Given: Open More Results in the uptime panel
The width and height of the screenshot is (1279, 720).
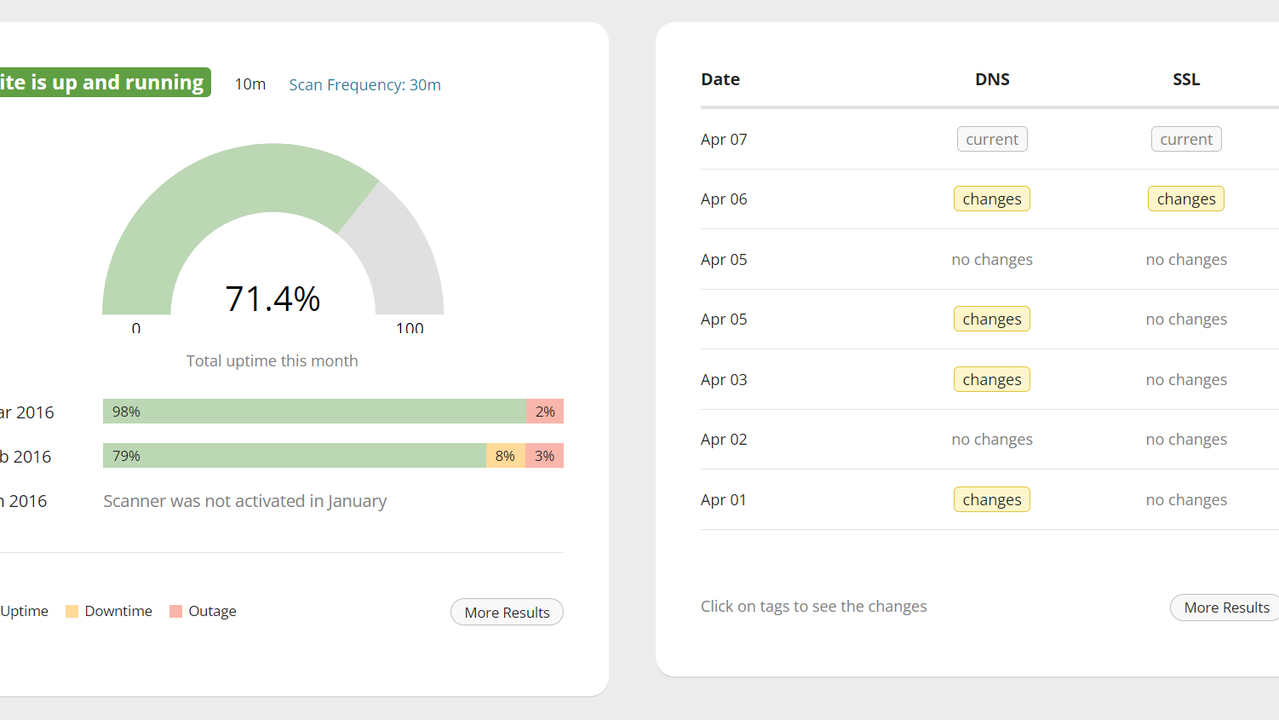Looking at the screenshot, I should point(506,612).
